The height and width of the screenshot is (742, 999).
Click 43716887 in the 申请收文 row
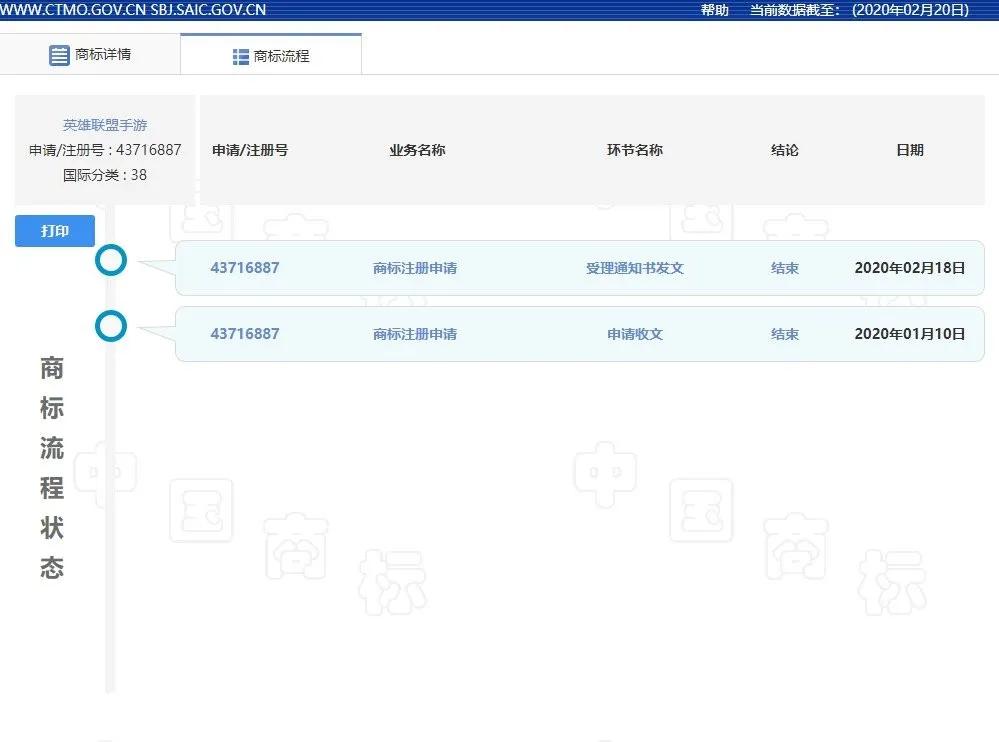click(x=245, y=334)
